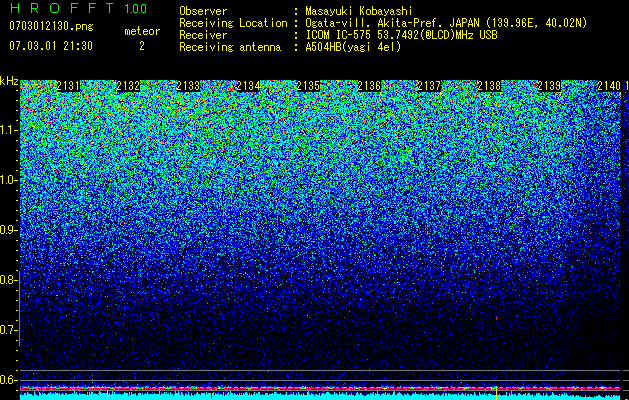Click the 2138 time marker

point(489,86)
